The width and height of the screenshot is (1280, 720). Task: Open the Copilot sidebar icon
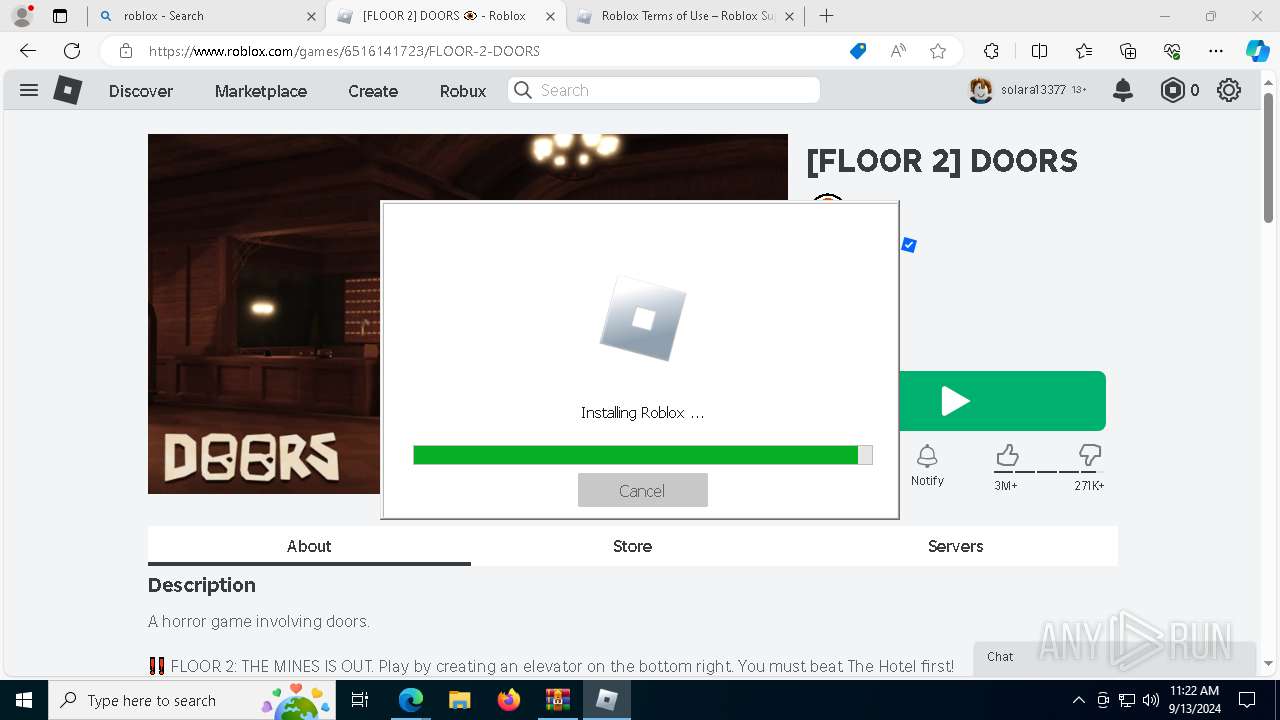[x=1257, y=51]
